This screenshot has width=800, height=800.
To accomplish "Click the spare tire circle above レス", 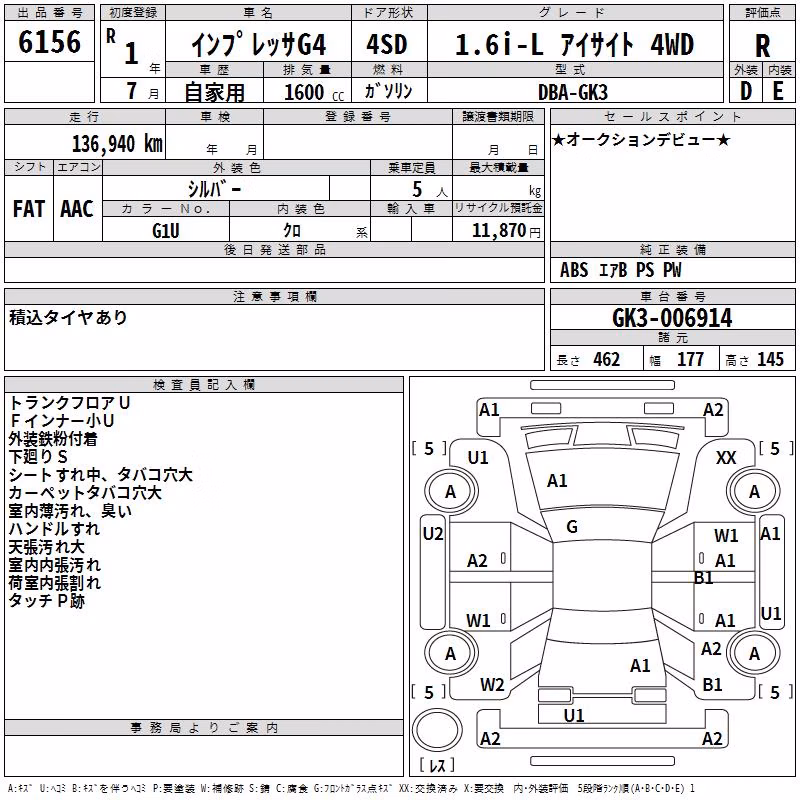I will click(437, 731).
